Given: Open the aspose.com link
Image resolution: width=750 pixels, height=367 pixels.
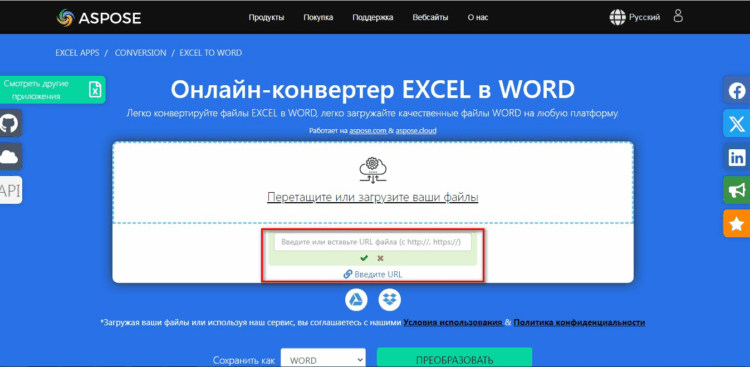Looking at the screenshot, I should click(x=368, y=130).
